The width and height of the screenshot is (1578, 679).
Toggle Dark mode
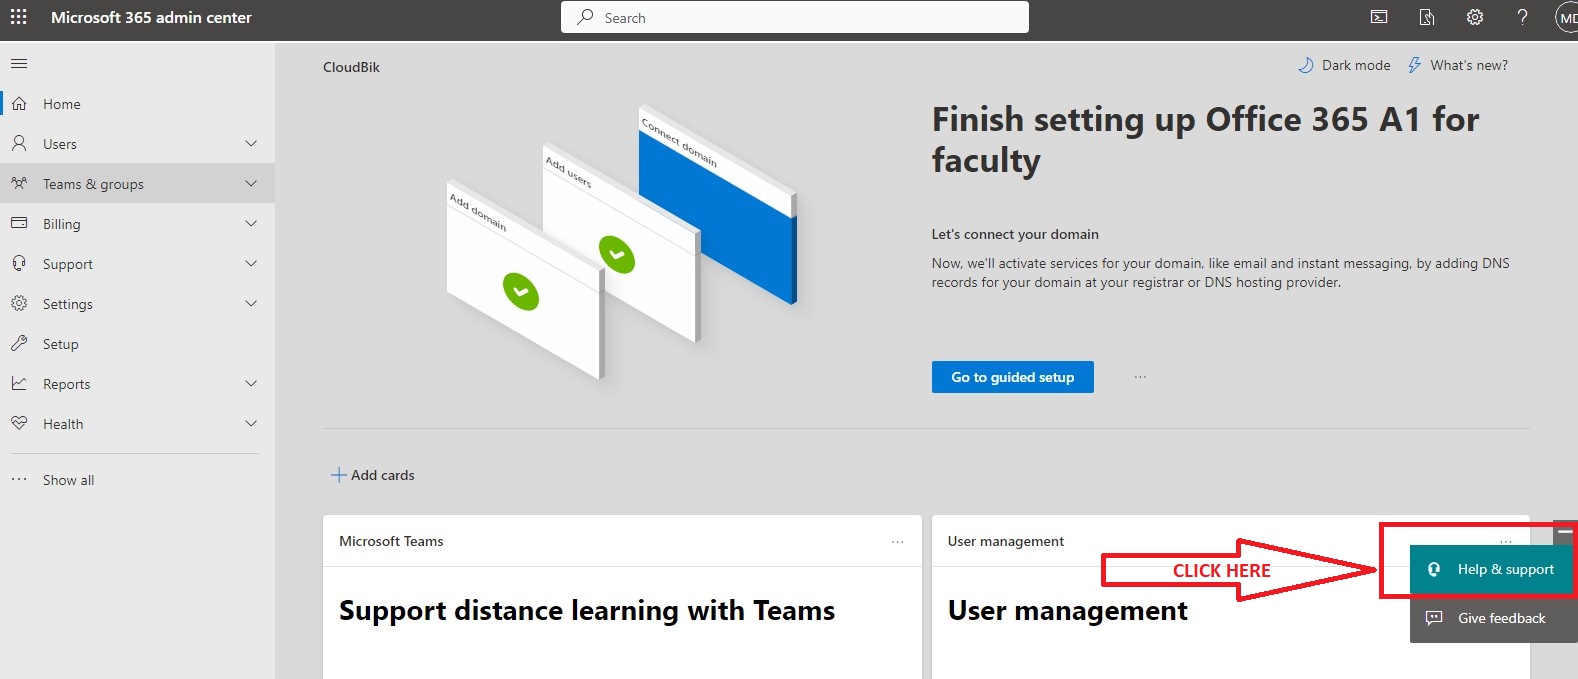tap(1344, 65)
